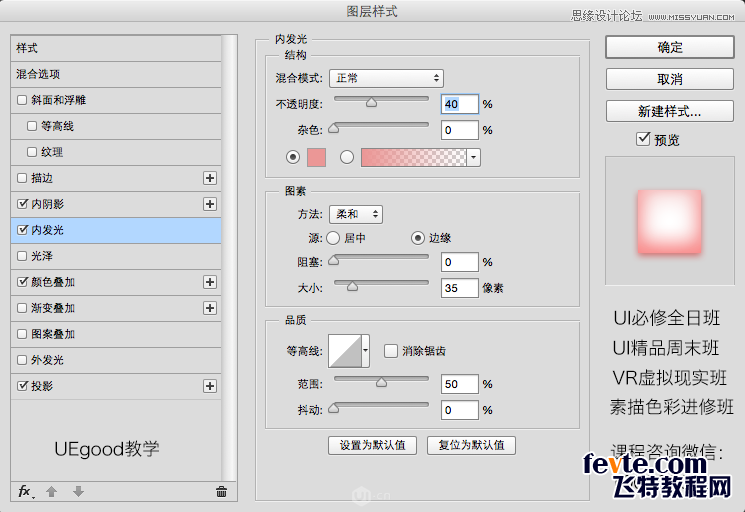Click the 确定 button
Screen dimensions: 745x512
670,47
